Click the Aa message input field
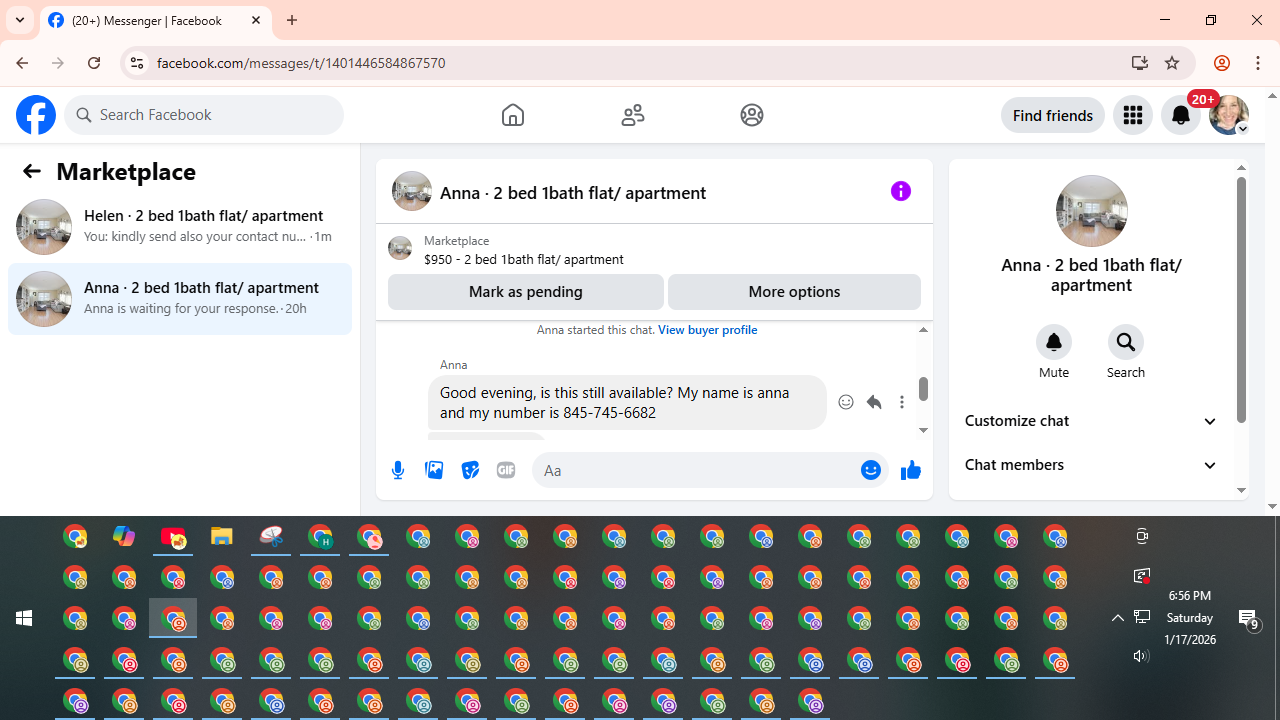Image resolution: width=1280 pixels, height=720 pixels. tap(698, 470)
